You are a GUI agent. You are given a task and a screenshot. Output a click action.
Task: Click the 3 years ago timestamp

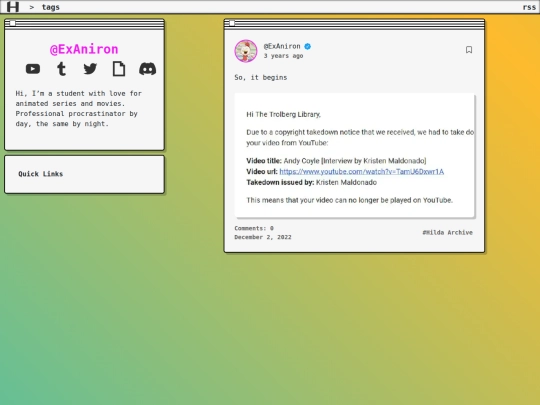(283, 56)
